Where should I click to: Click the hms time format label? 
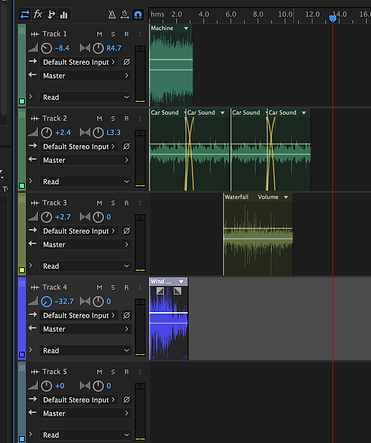click(157, 14)
